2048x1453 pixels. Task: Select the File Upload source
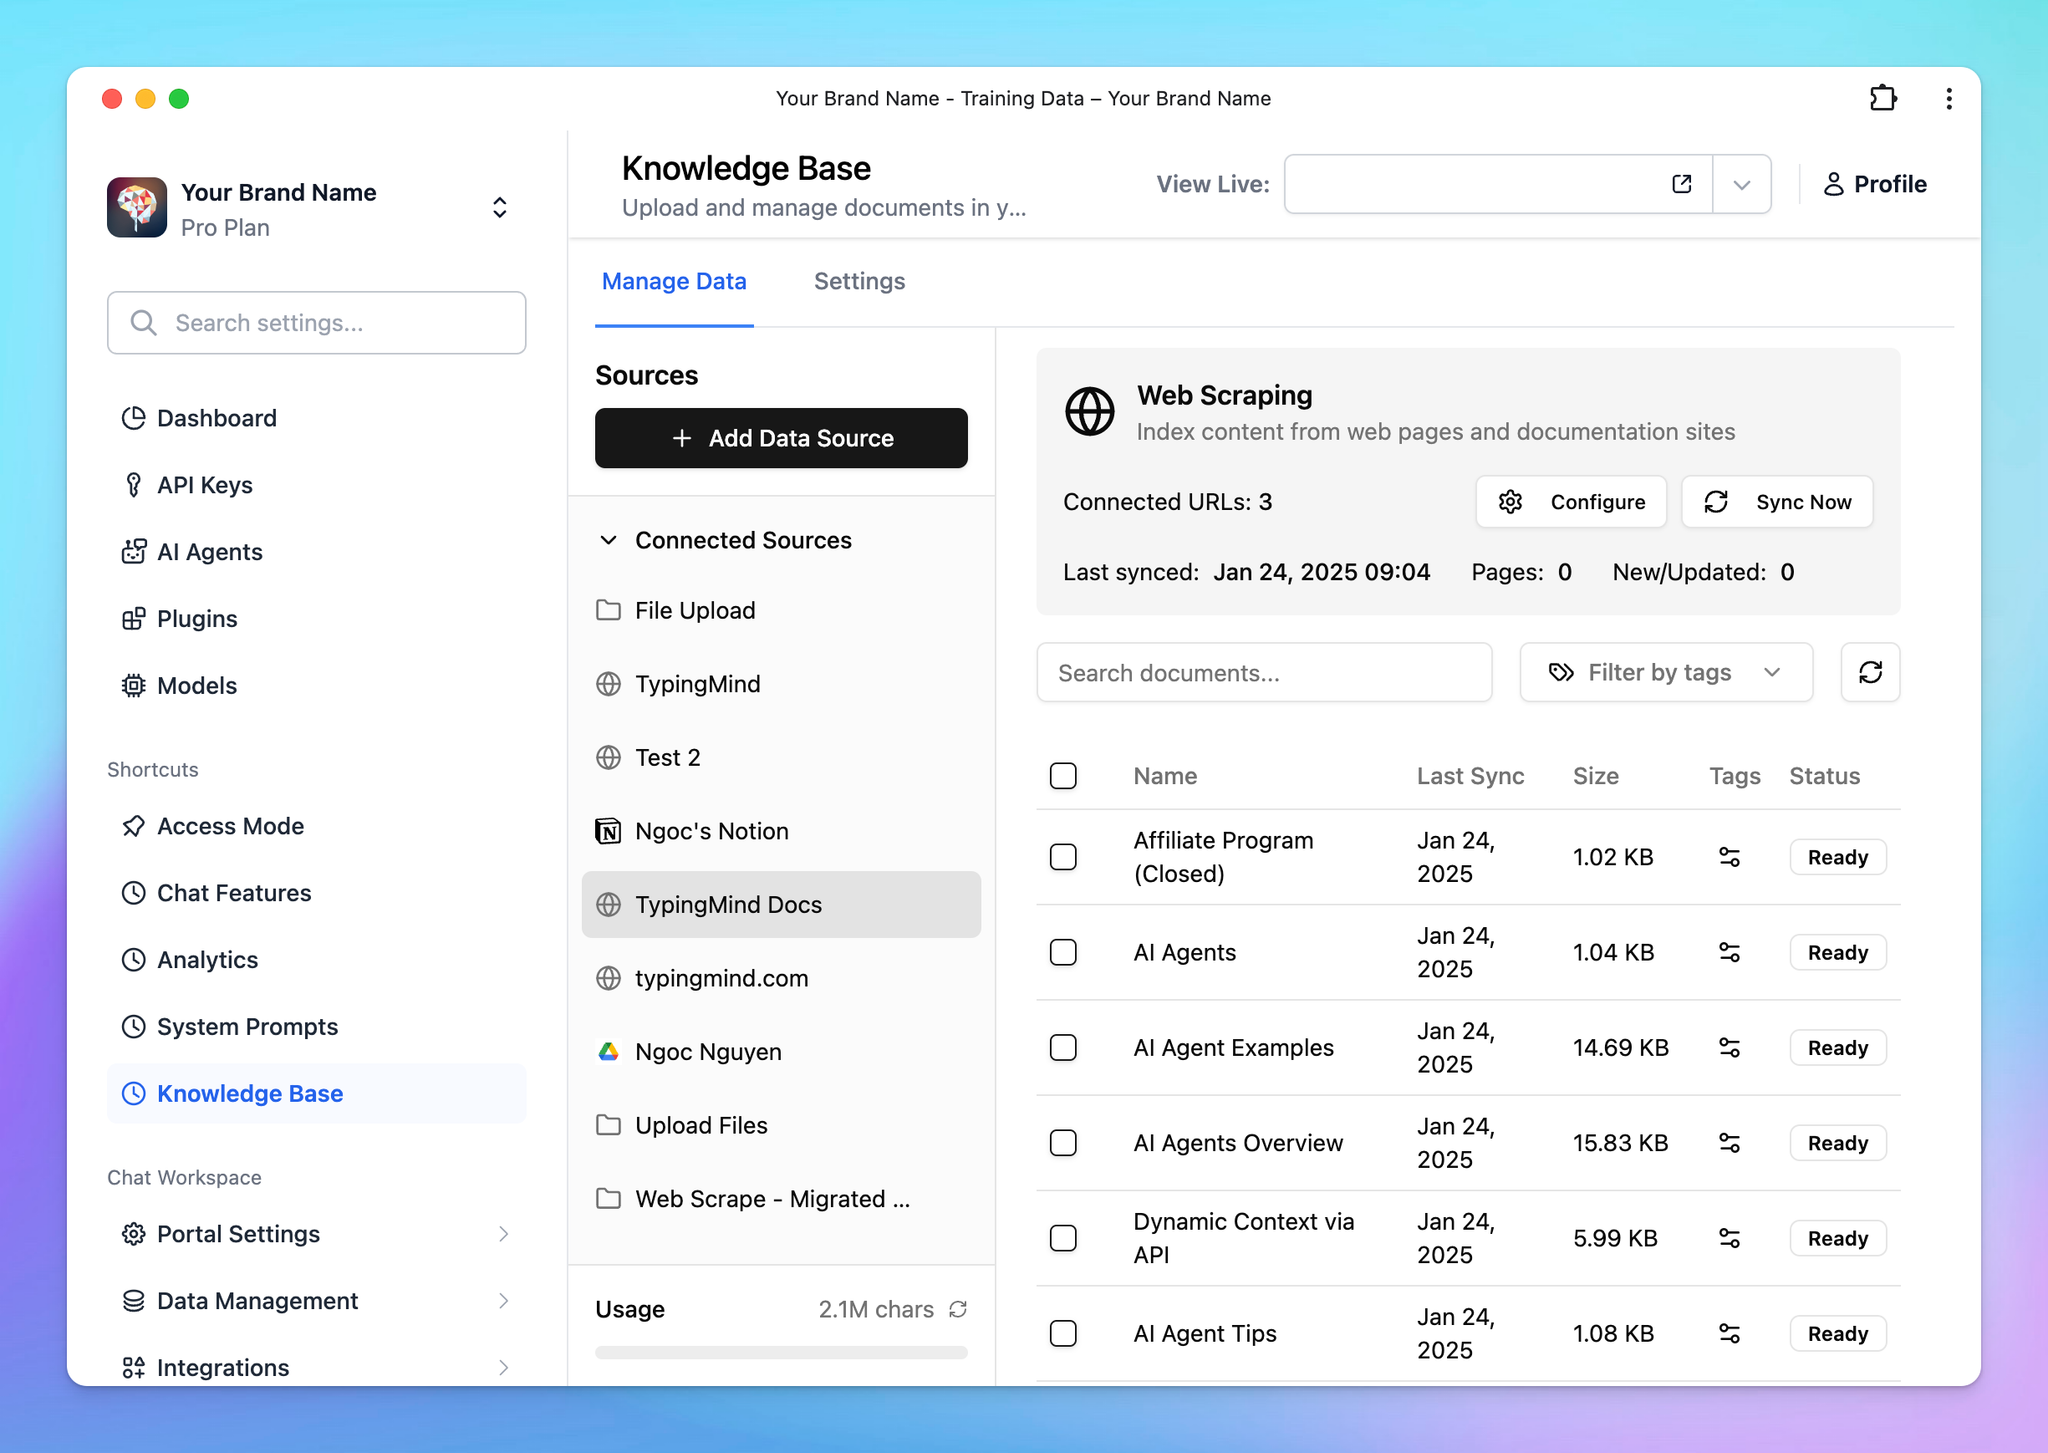(781, 610)
